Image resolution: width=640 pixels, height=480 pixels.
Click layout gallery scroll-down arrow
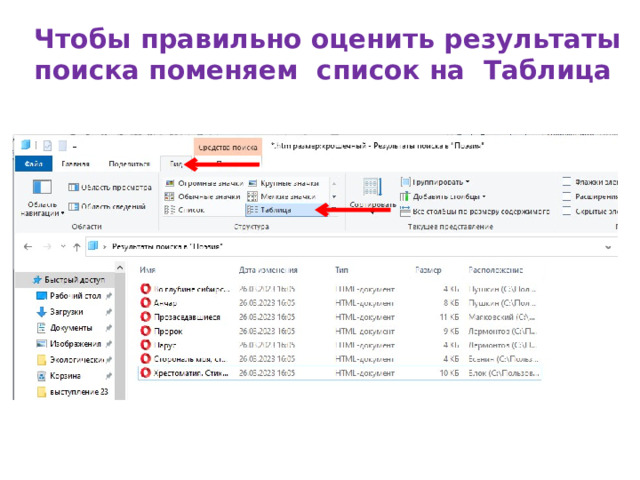pyautogui.click(x=334, y=197)
